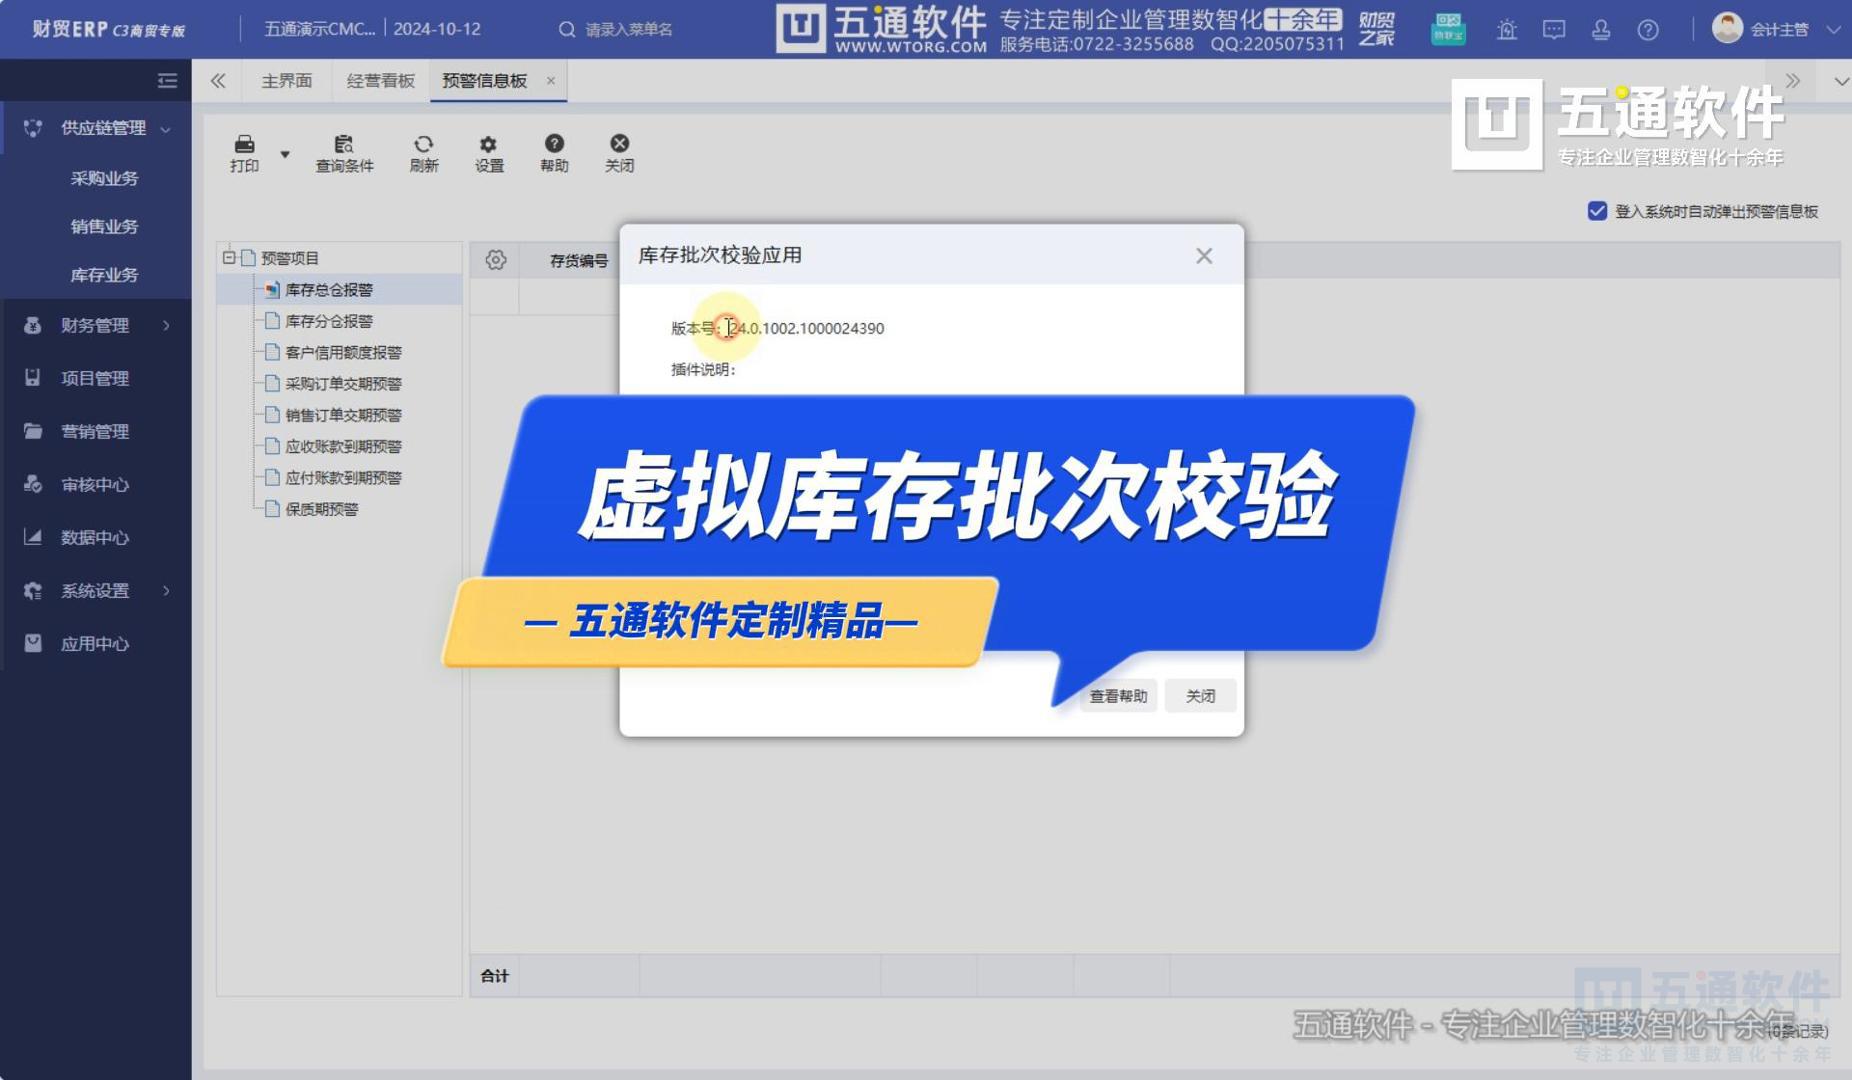
Task: Open the Print dropdown arrow
Action: tap(285, 154)
